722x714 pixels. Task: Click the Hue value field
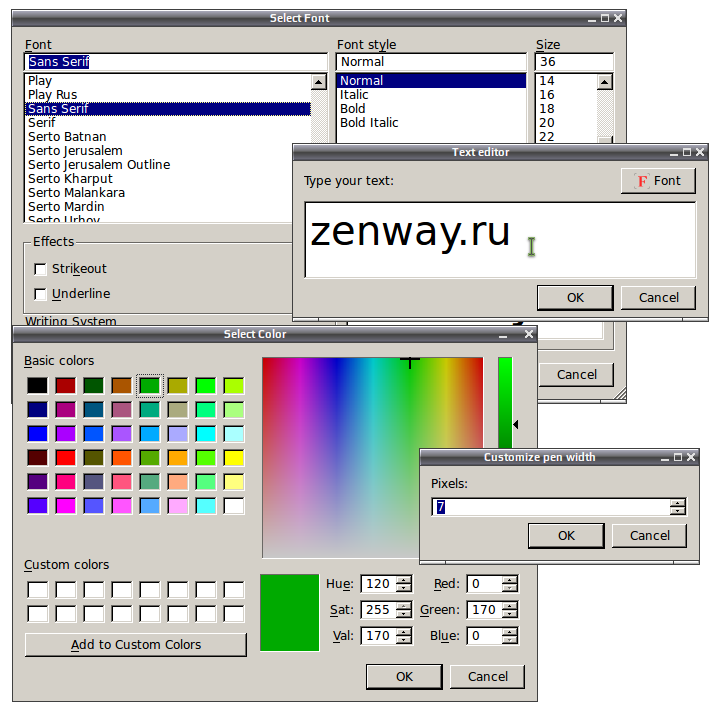coord(378,584)
